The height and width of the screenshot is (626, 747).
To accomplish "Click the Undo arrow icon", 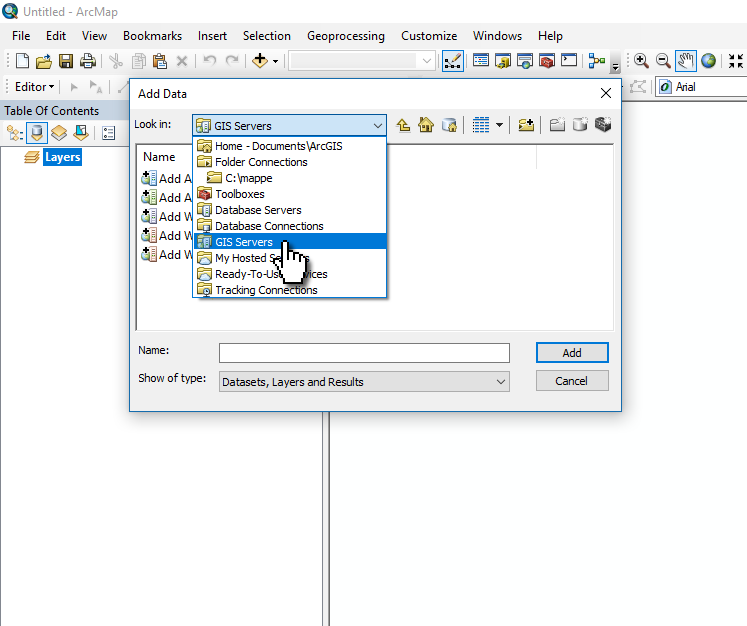I will pos(210,61).
